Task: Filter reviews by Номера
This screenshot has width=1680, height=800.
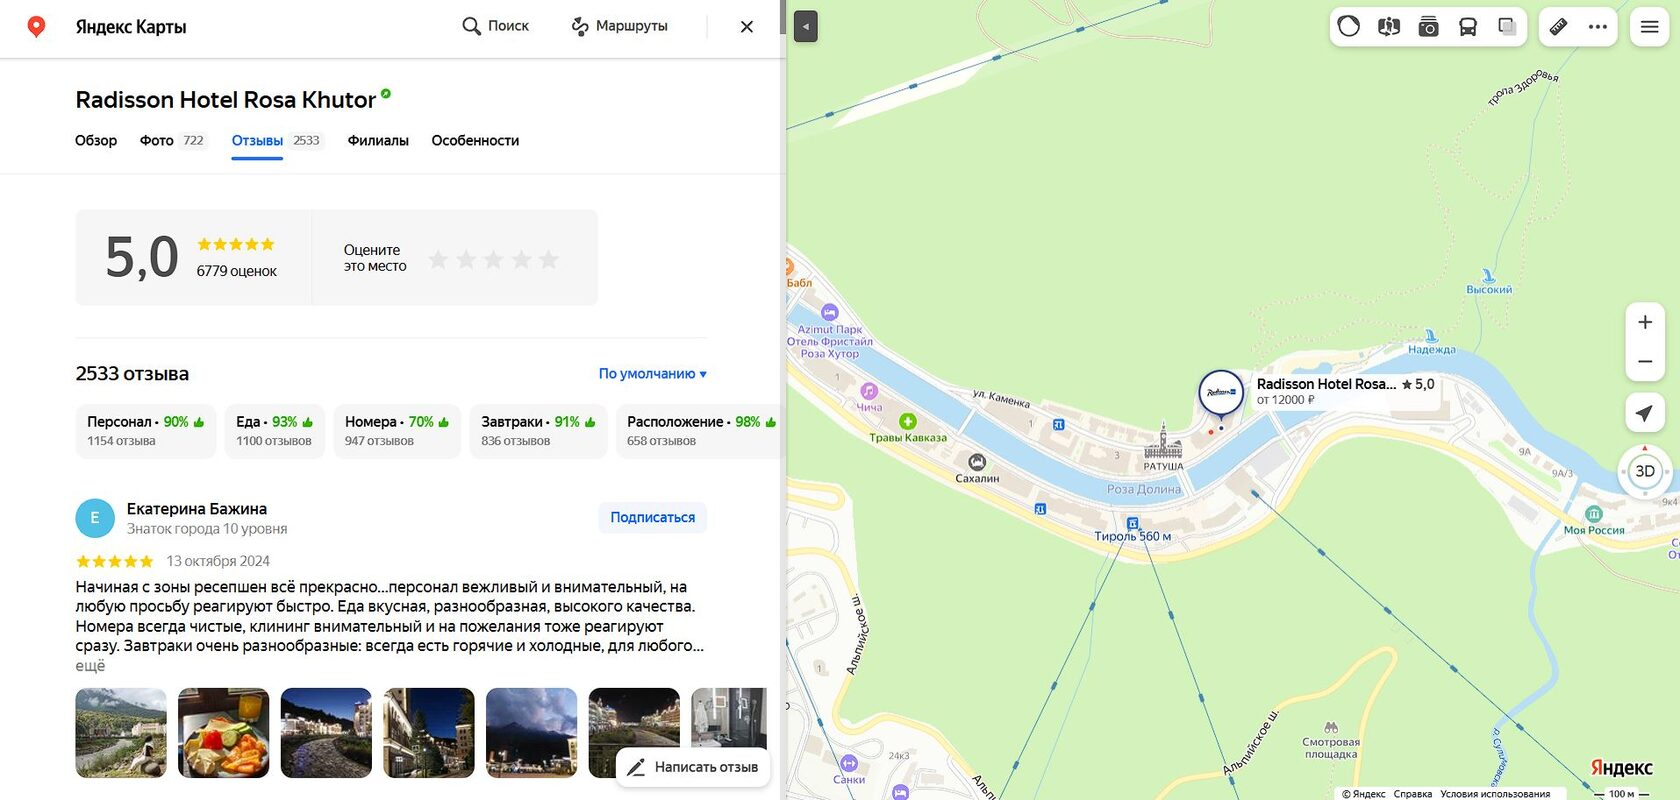Action: coord(397,431)
